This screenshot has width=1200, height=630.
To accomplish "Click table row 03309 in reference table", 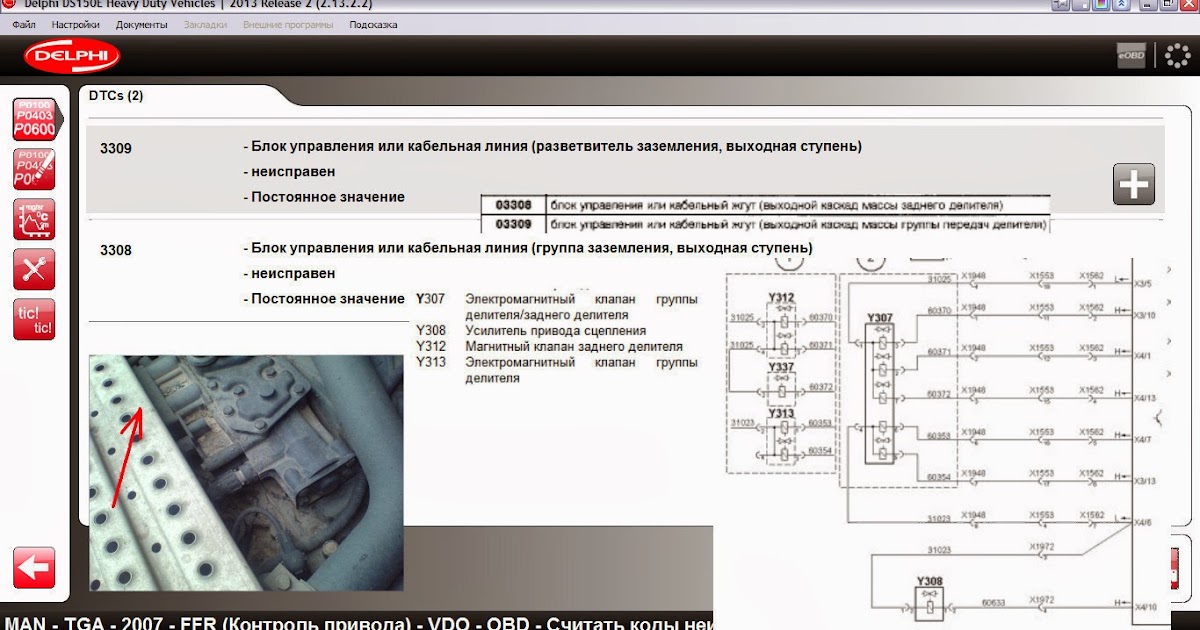I will tap(765, 224).
